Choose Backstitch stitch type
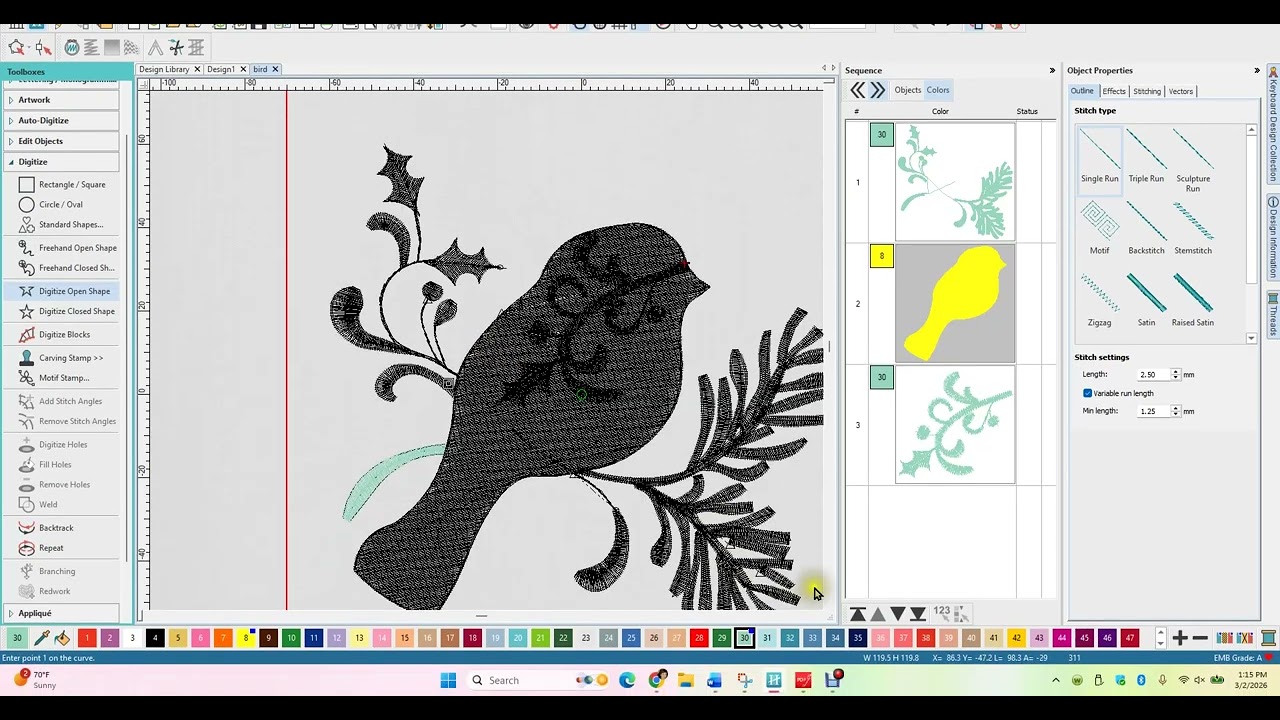The width and height of the screenshot is (1280, 720). point(1146,228)
